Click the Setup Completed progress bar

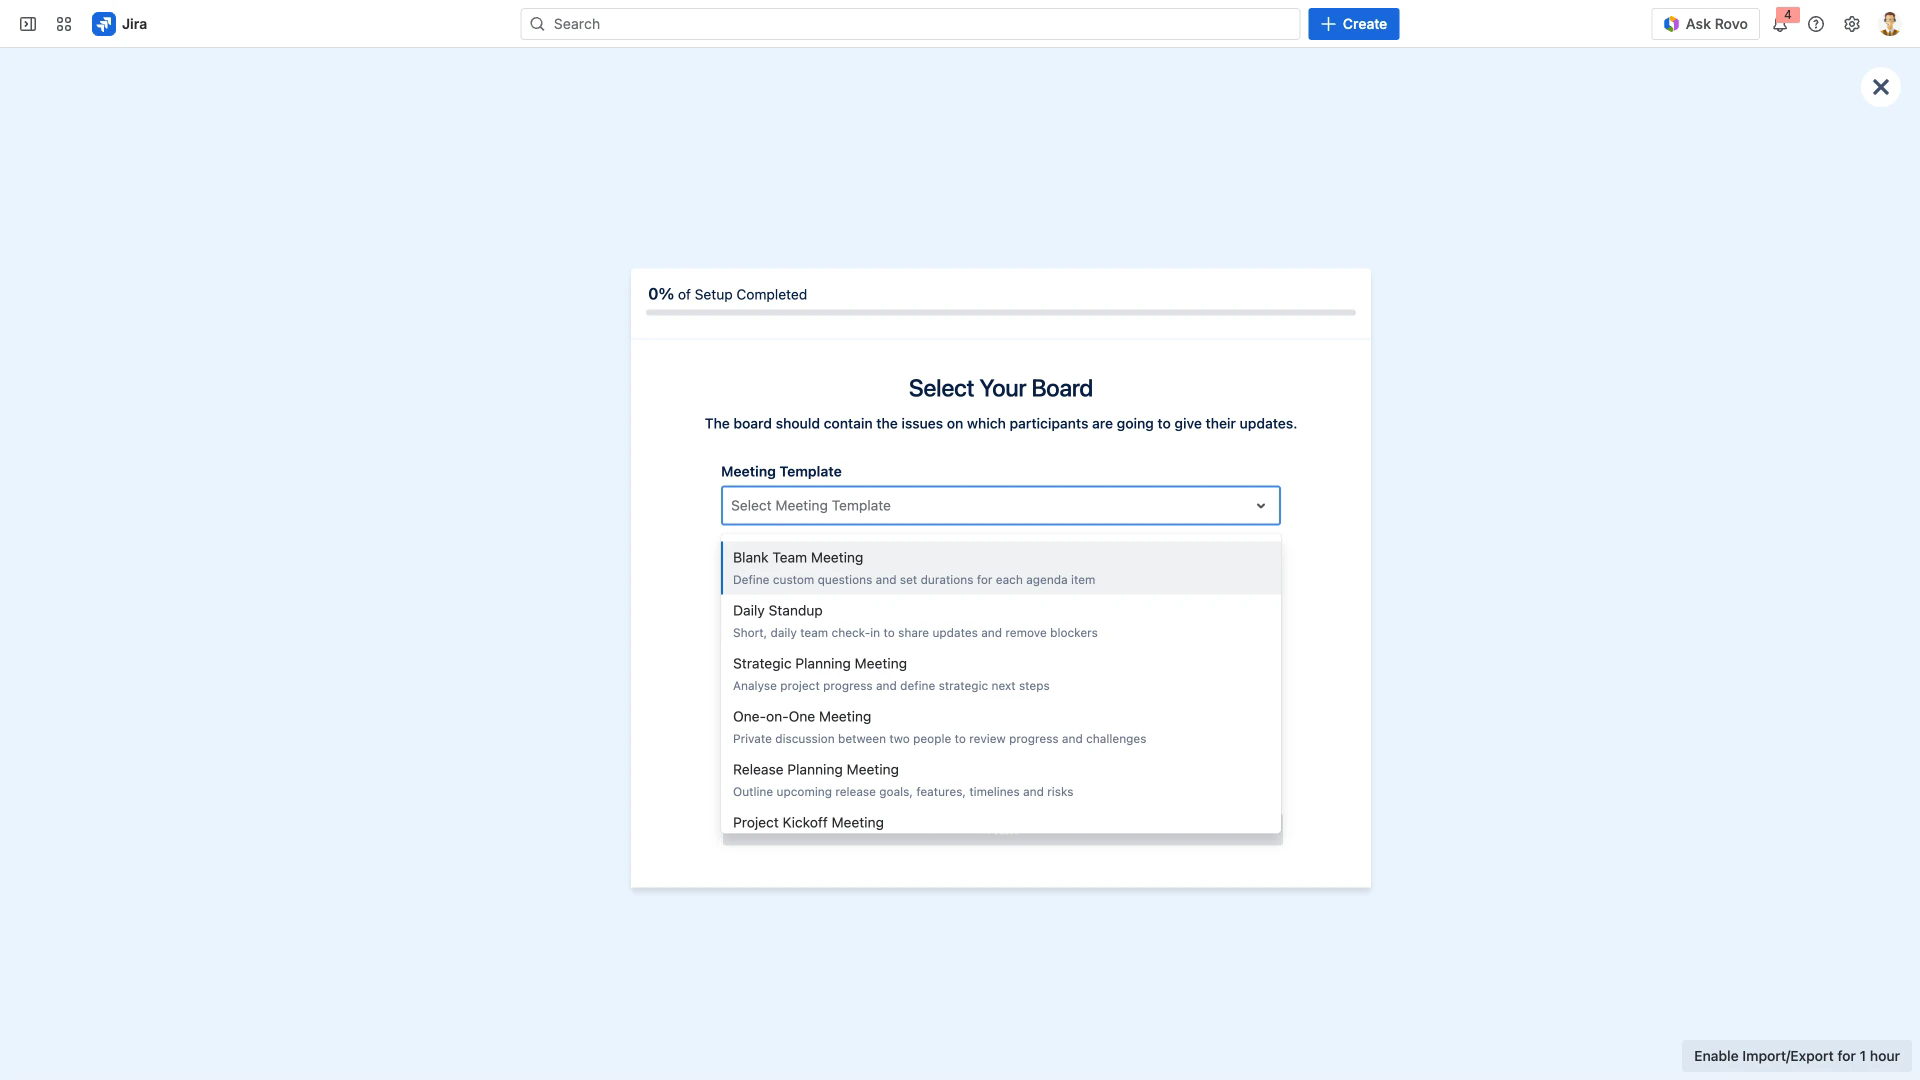(1000, 311)
